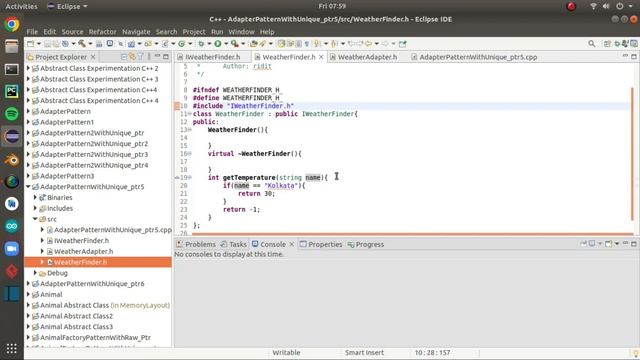The height and width of the screenshot is (360, 640).
Task: Expand the AdapterPattern3 project
Action: coord(28,176)
